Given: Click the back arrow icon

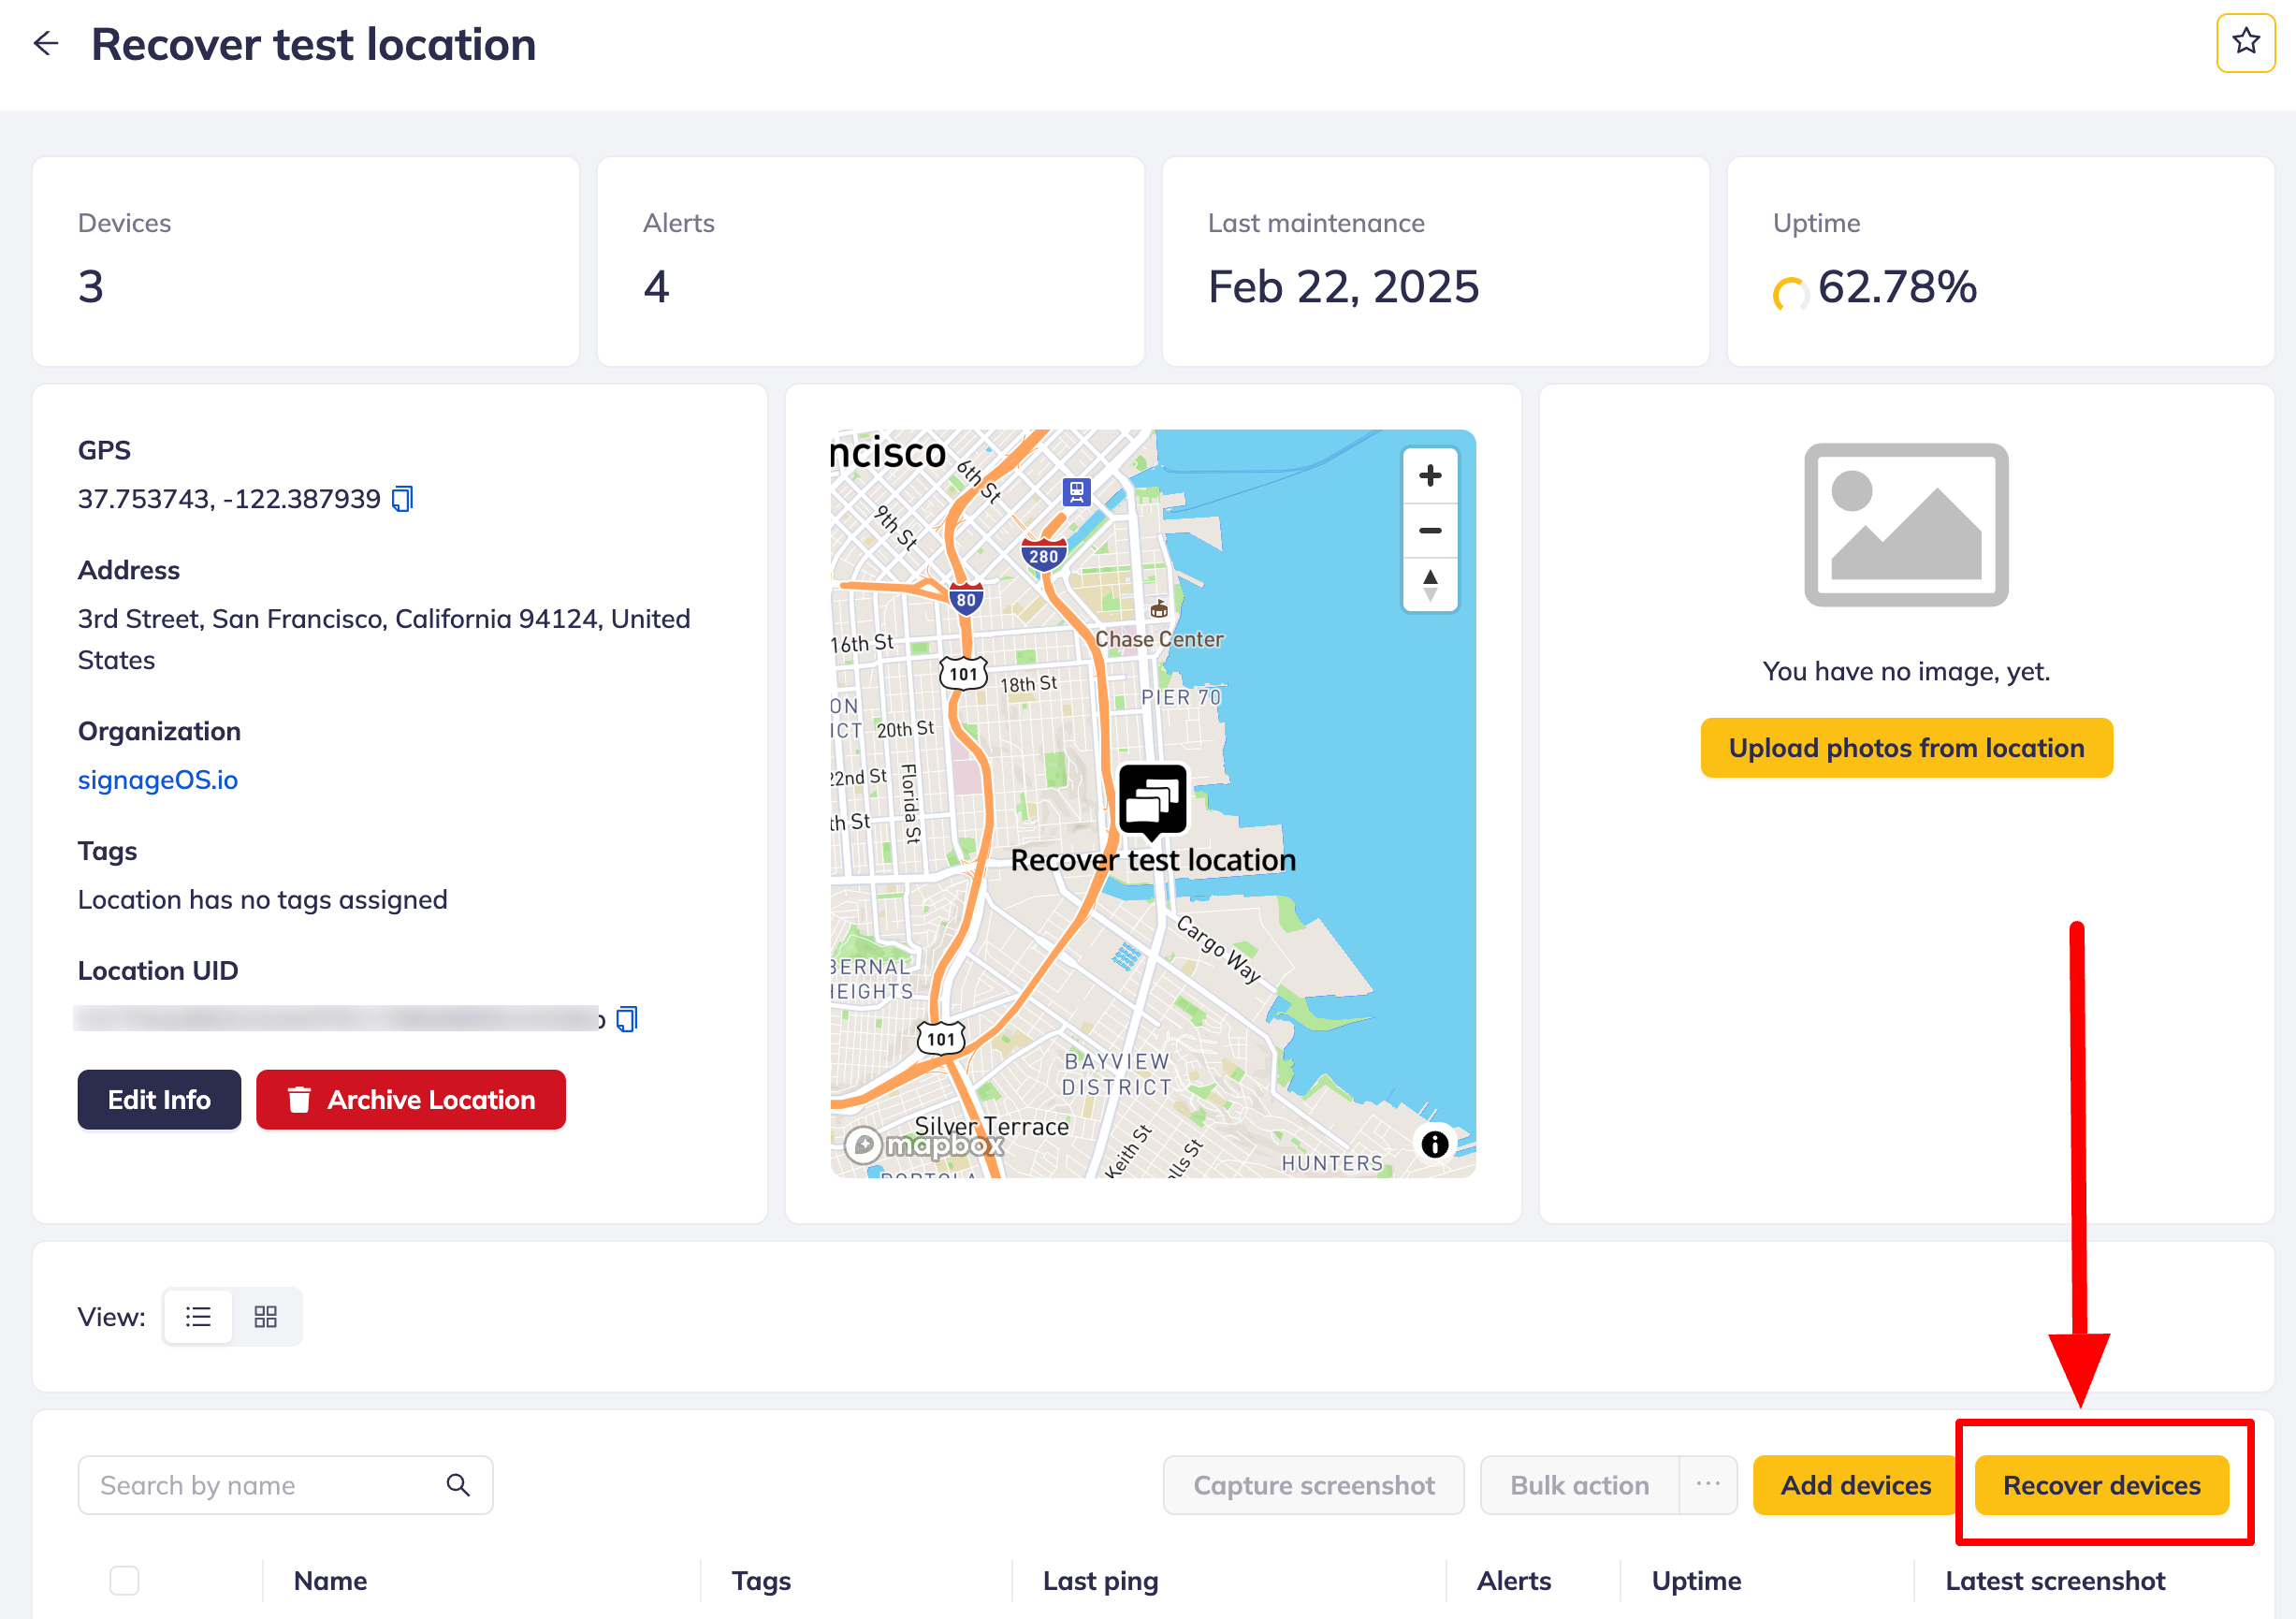Looking at the screenshot, I should [x=46, y=44].
